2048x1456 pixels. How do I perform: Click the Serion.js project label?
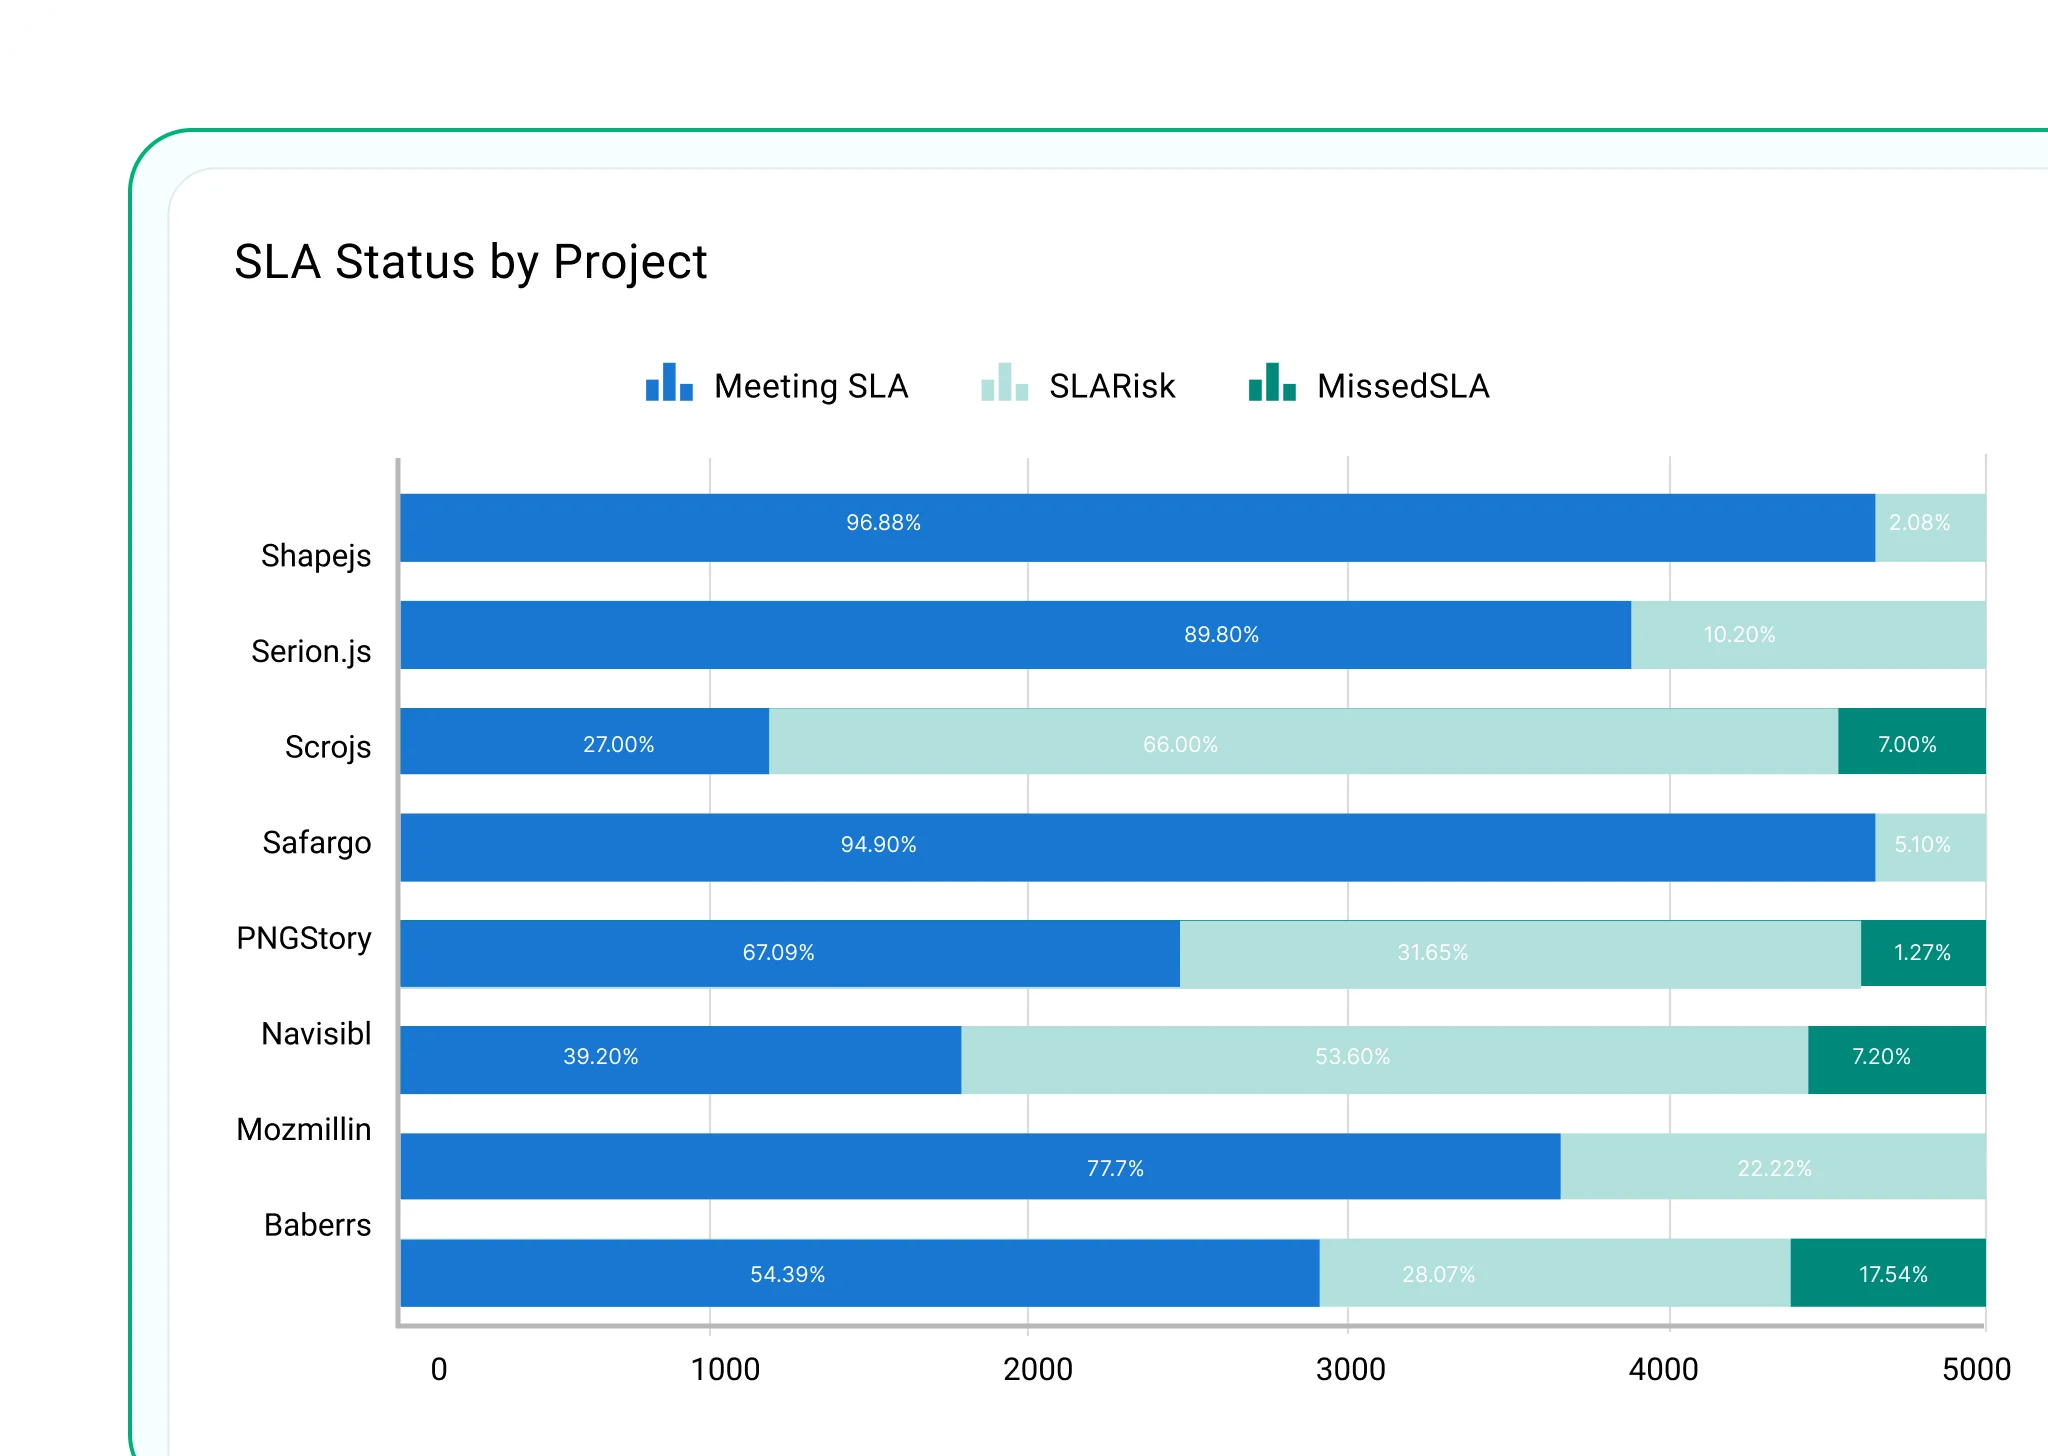click(x=313, y=650)
